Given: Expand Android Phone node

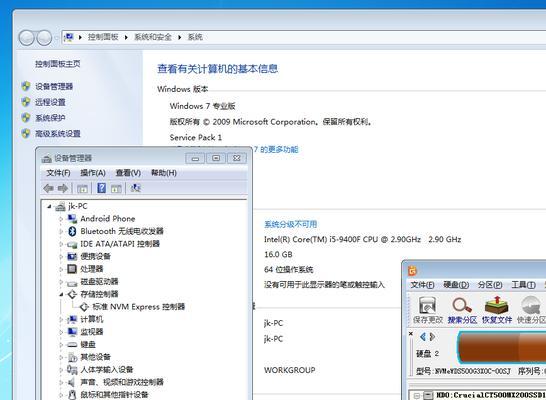Looking at the screenshot, I should tap(61, 219).
